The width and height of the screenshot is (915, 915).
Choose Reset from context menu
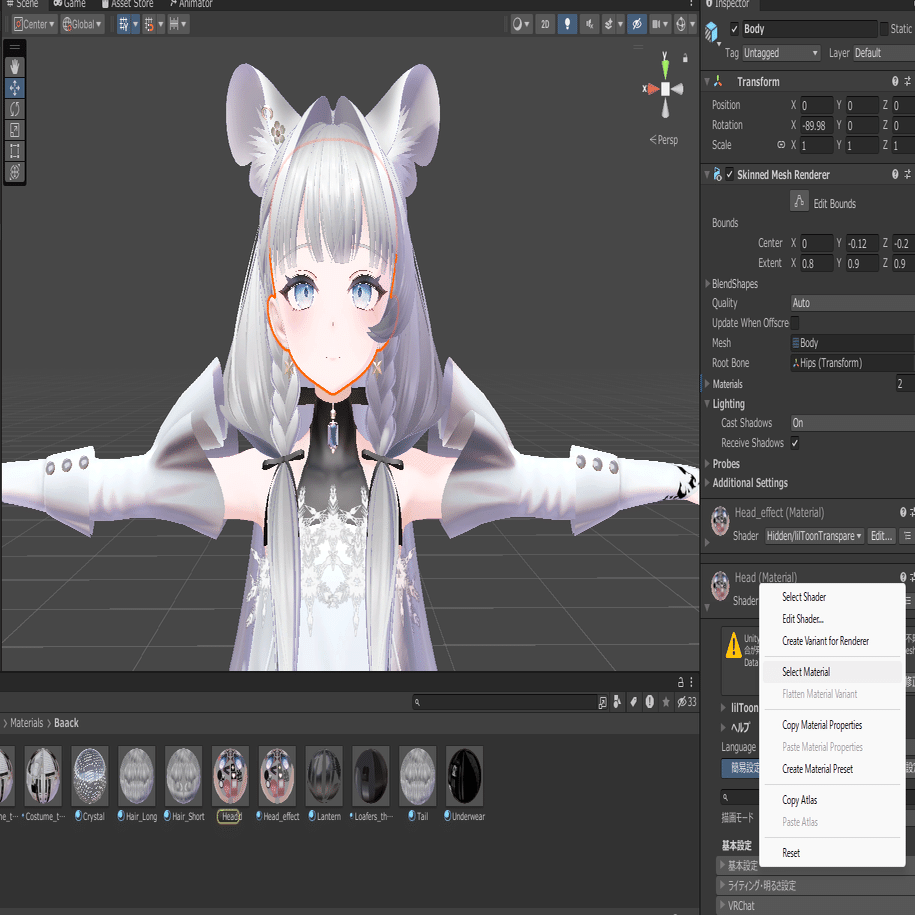[x=791, y=853]
